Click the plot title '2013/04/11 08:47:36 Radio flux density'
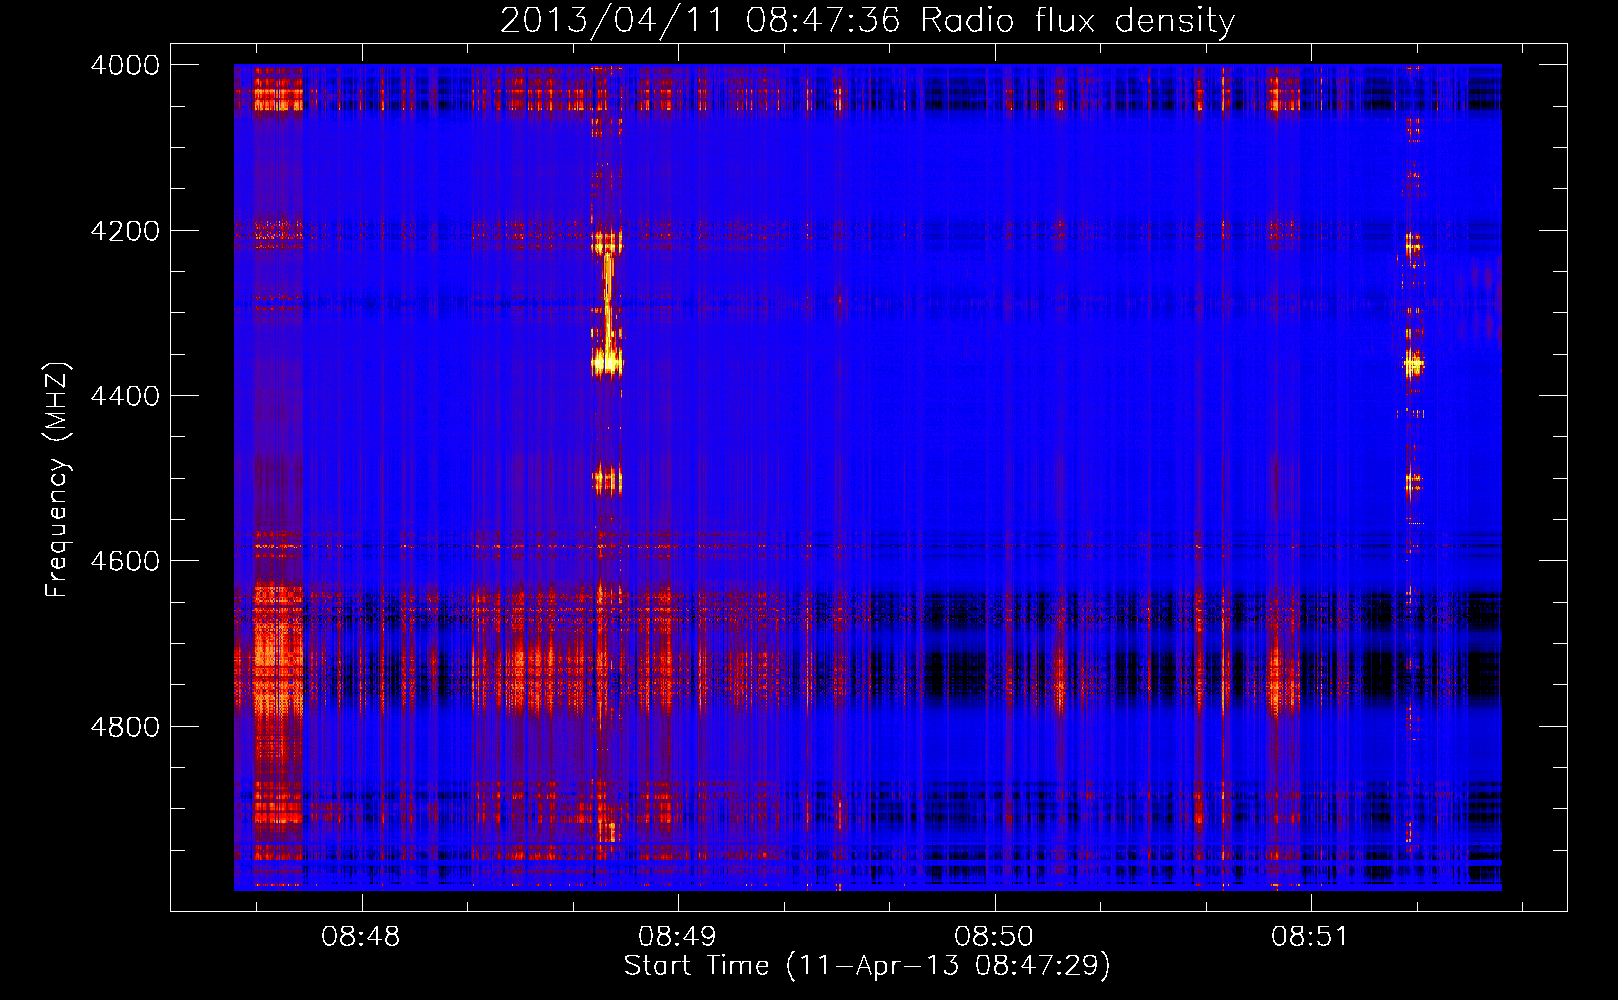This screenshot has height=1000, width=1618. [x=867, y=20]
